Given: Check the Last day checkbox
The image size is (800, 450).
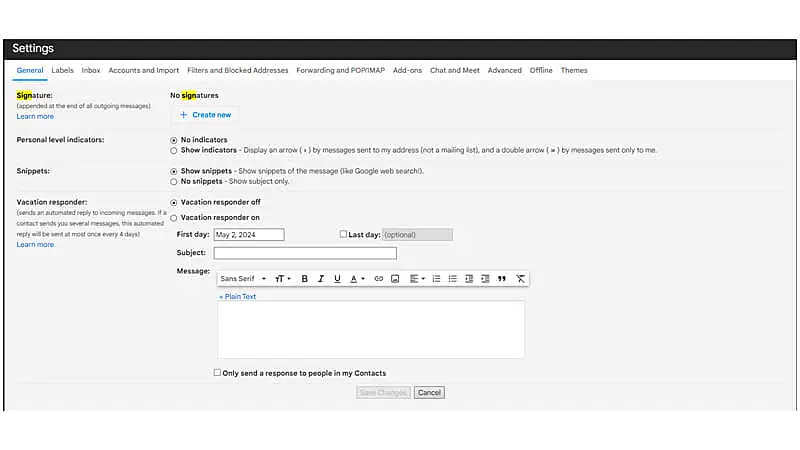Looking at the screenshot, I should point(343,234).
